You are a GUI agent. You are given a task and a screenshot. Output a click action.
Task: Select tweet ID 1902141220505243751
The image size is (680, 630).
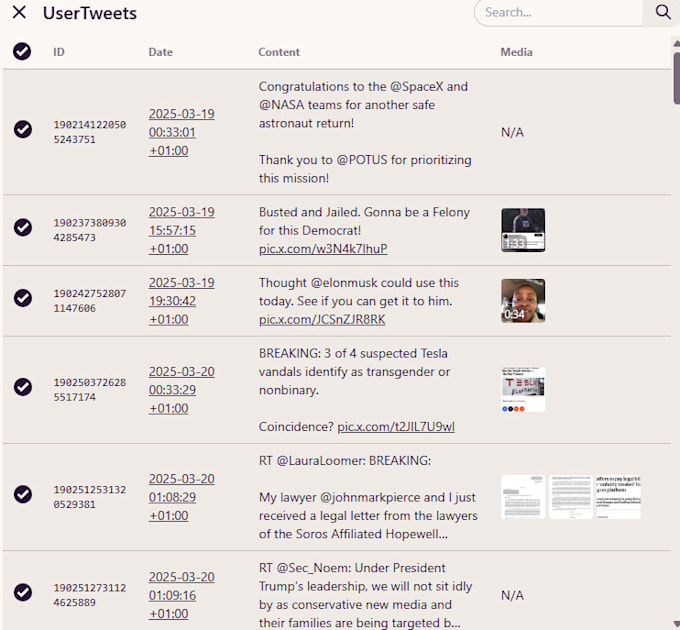coord(90,132)
